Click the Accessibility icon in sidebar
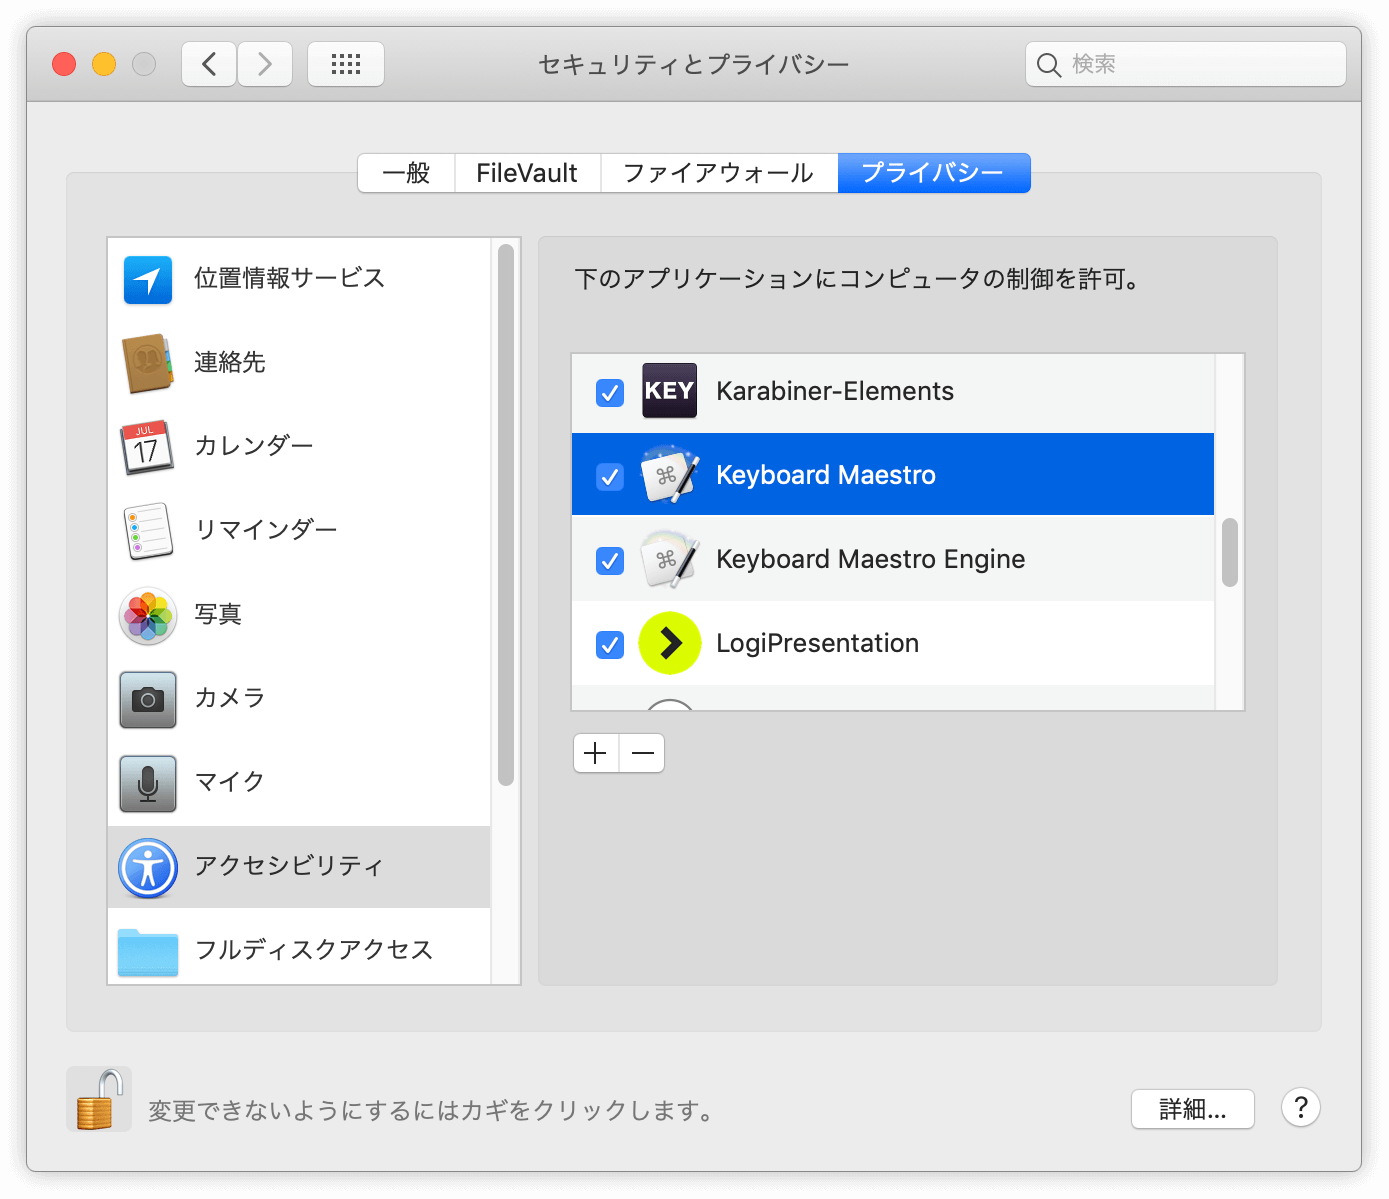The height and width of the screenshot is (1199, 1389). tap(148, 867)
